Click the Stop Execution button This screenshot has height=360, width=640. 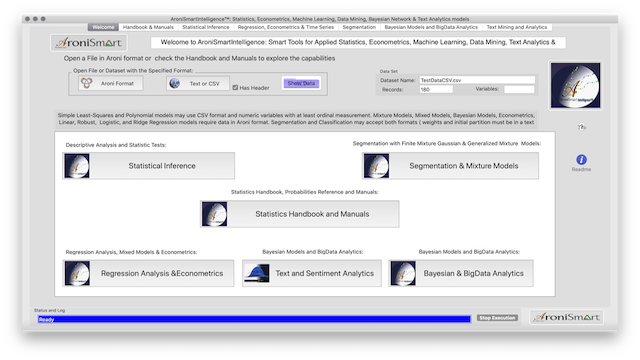497,318
